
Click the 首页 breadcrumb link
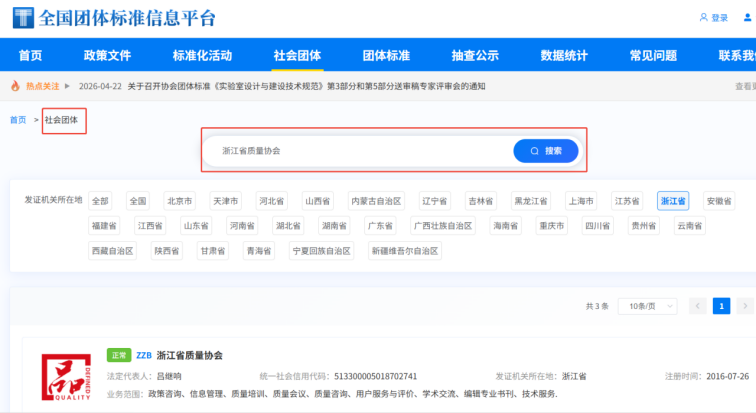(x=18, y=120)
